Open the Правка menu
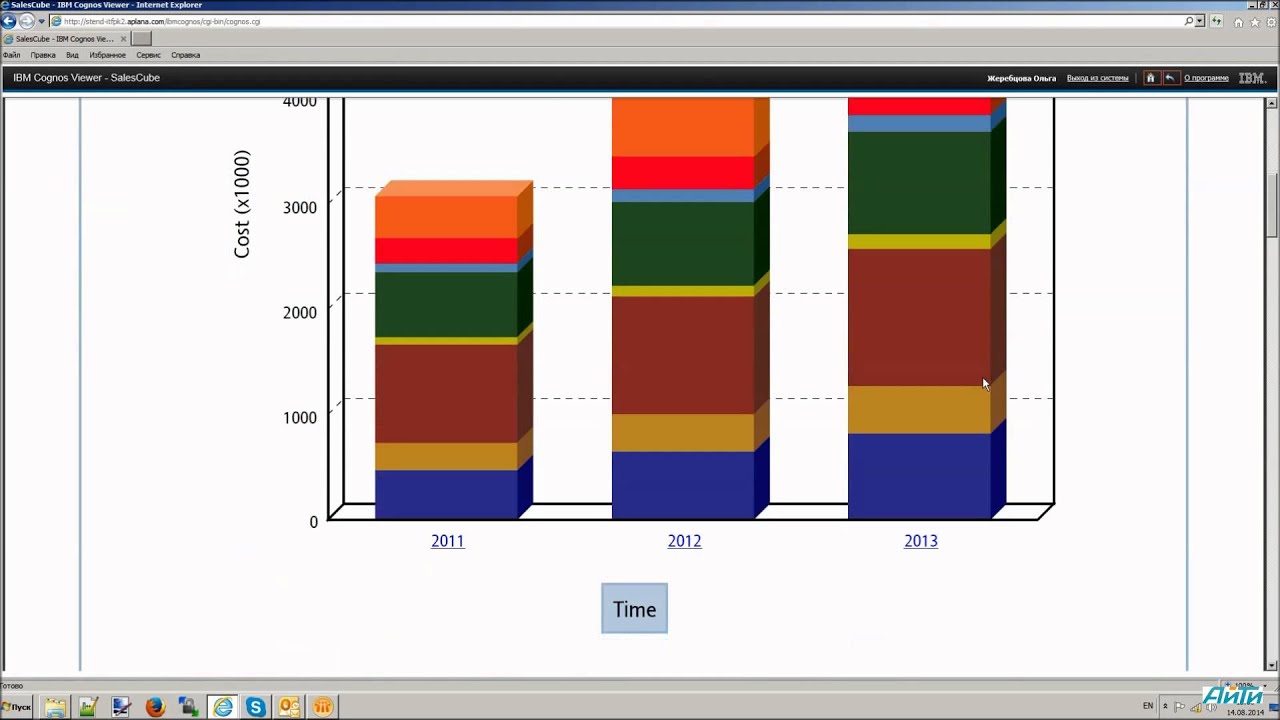The width and height of the screenshot is (1280, 720). [x=43, y=55]
